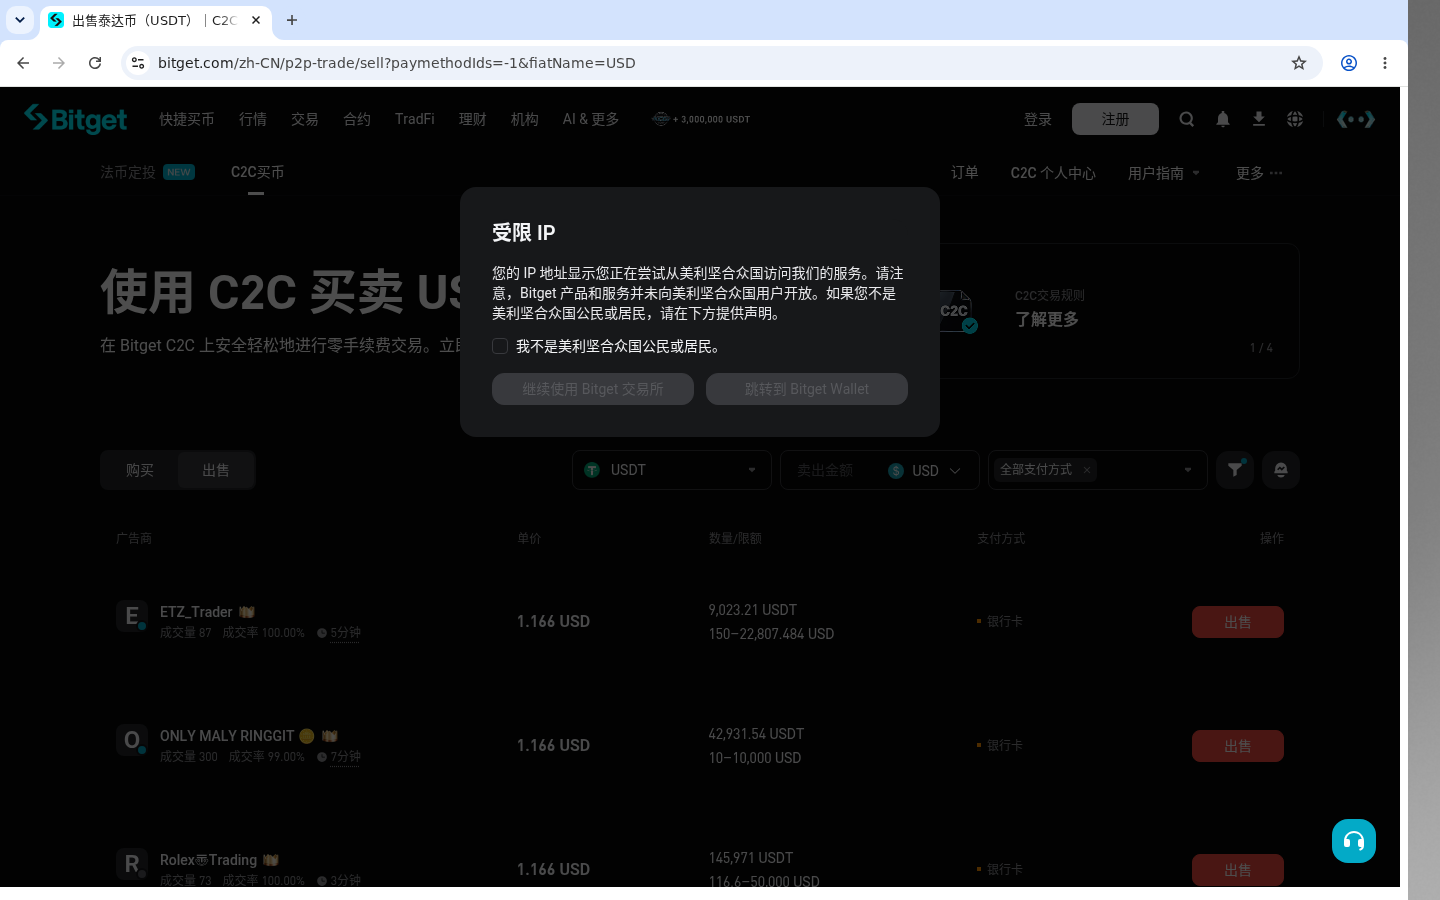Expand the 用户指南 dropdown

(1164, 173)
